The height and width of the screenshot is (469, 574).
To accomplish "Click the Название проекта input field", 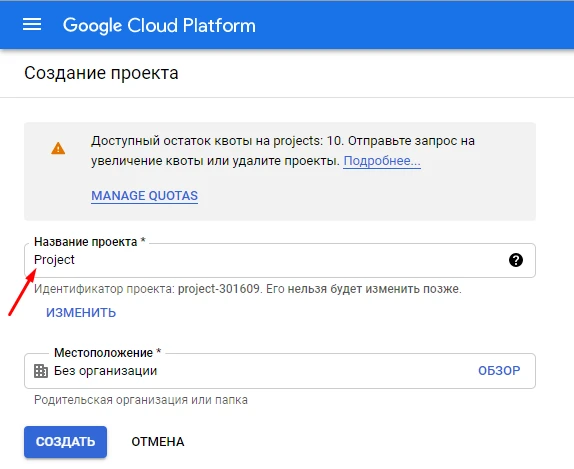I will [x=280, y=260].
